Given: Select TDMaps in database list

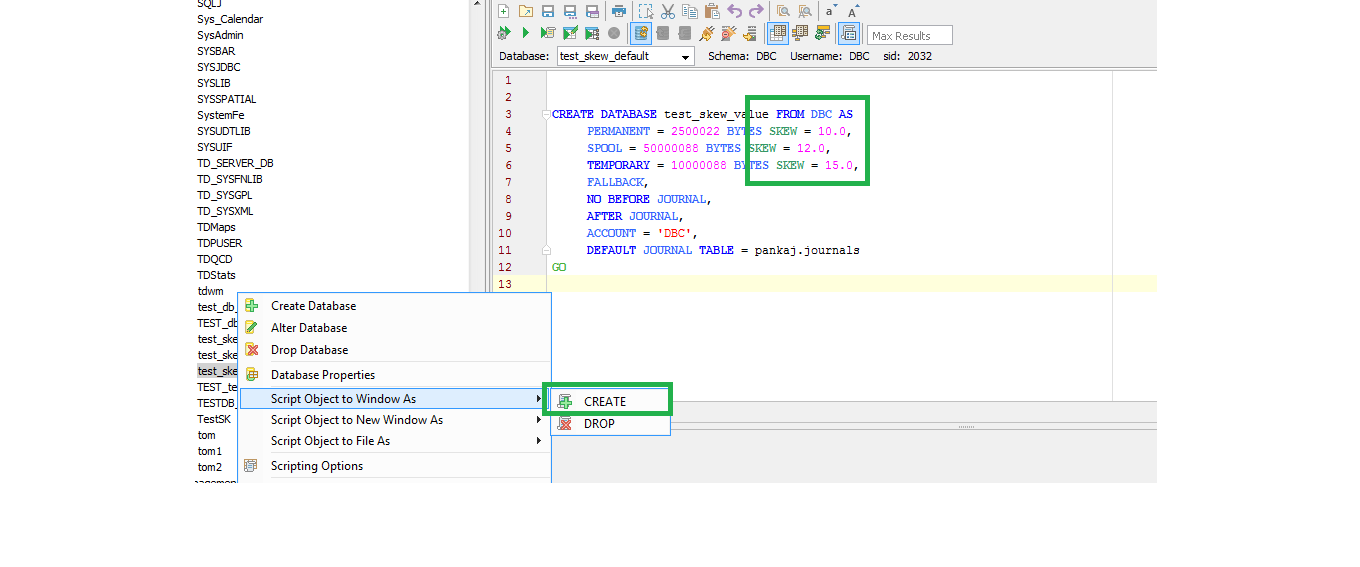Looking at the screenshot, I should [216, 227].
